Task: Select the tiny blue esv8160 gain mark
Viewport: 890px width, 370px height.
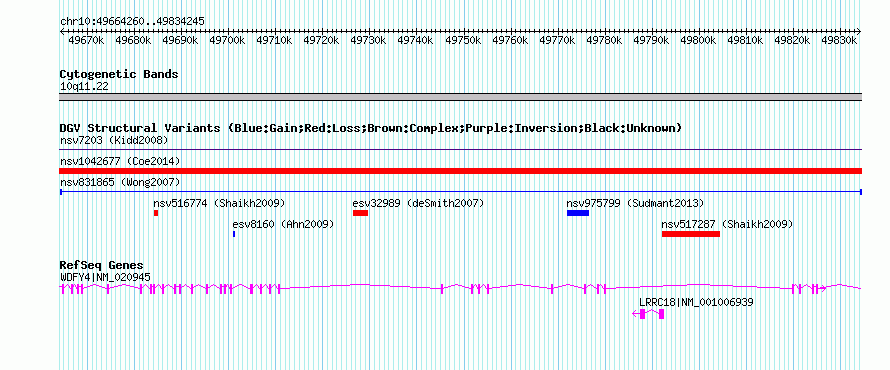Action: click(234, 234)
